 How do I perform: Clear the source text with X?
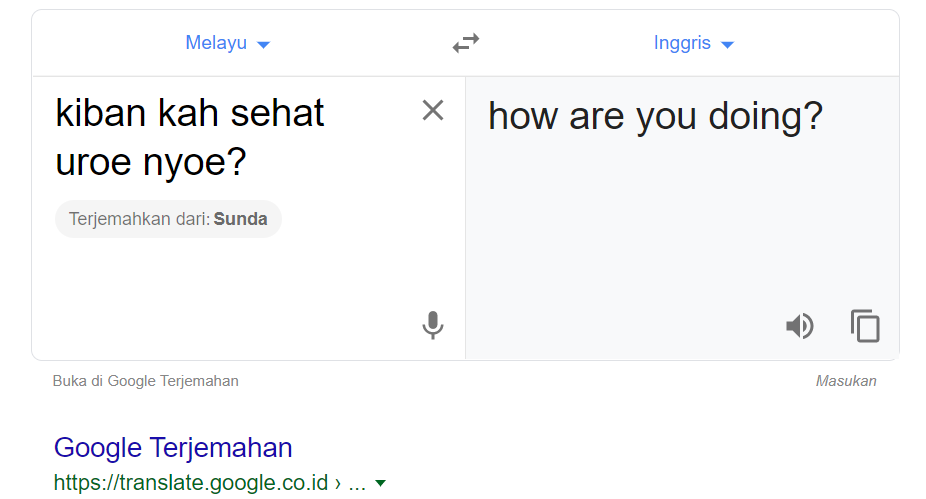pyautogui.click(x=433, y=110)
